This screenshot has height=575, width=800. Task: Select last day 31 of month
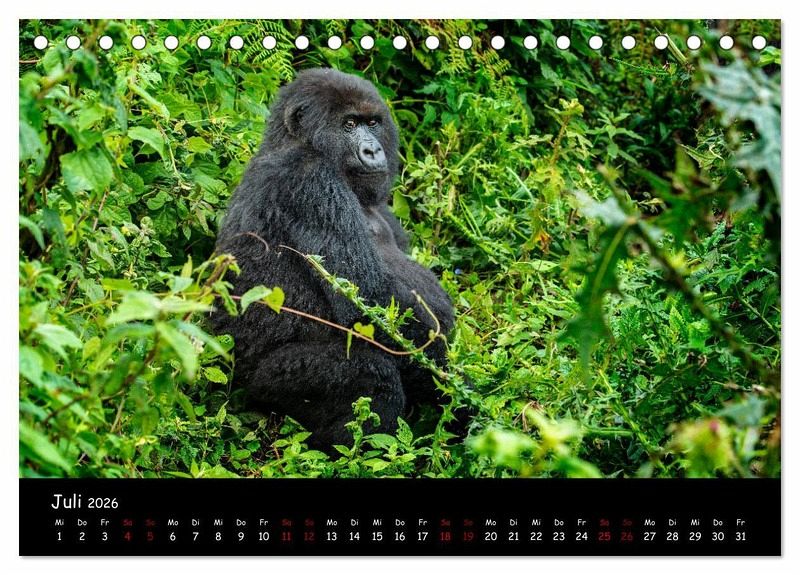click(740, 536)
